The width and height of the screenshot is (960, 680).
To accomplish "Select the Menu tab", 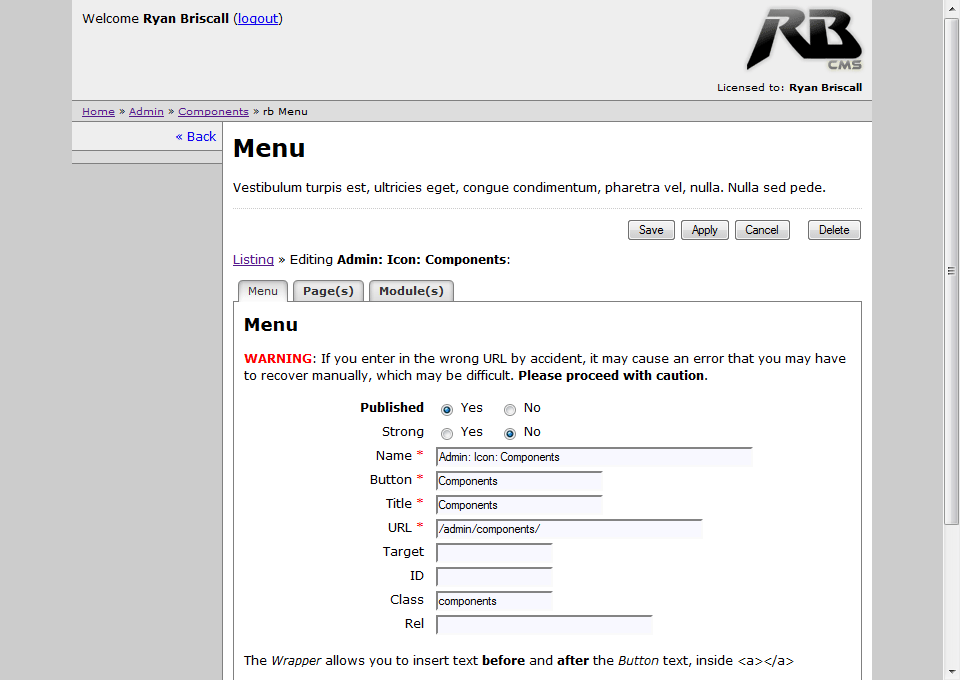I will click(263, 291).
